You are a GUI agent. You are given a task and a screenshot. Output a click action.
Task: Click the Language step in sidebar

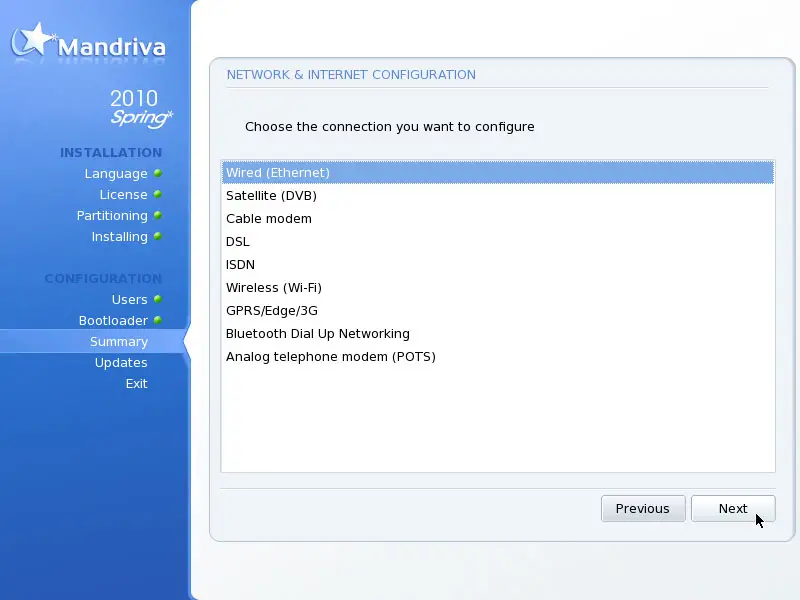click(116, 173)
